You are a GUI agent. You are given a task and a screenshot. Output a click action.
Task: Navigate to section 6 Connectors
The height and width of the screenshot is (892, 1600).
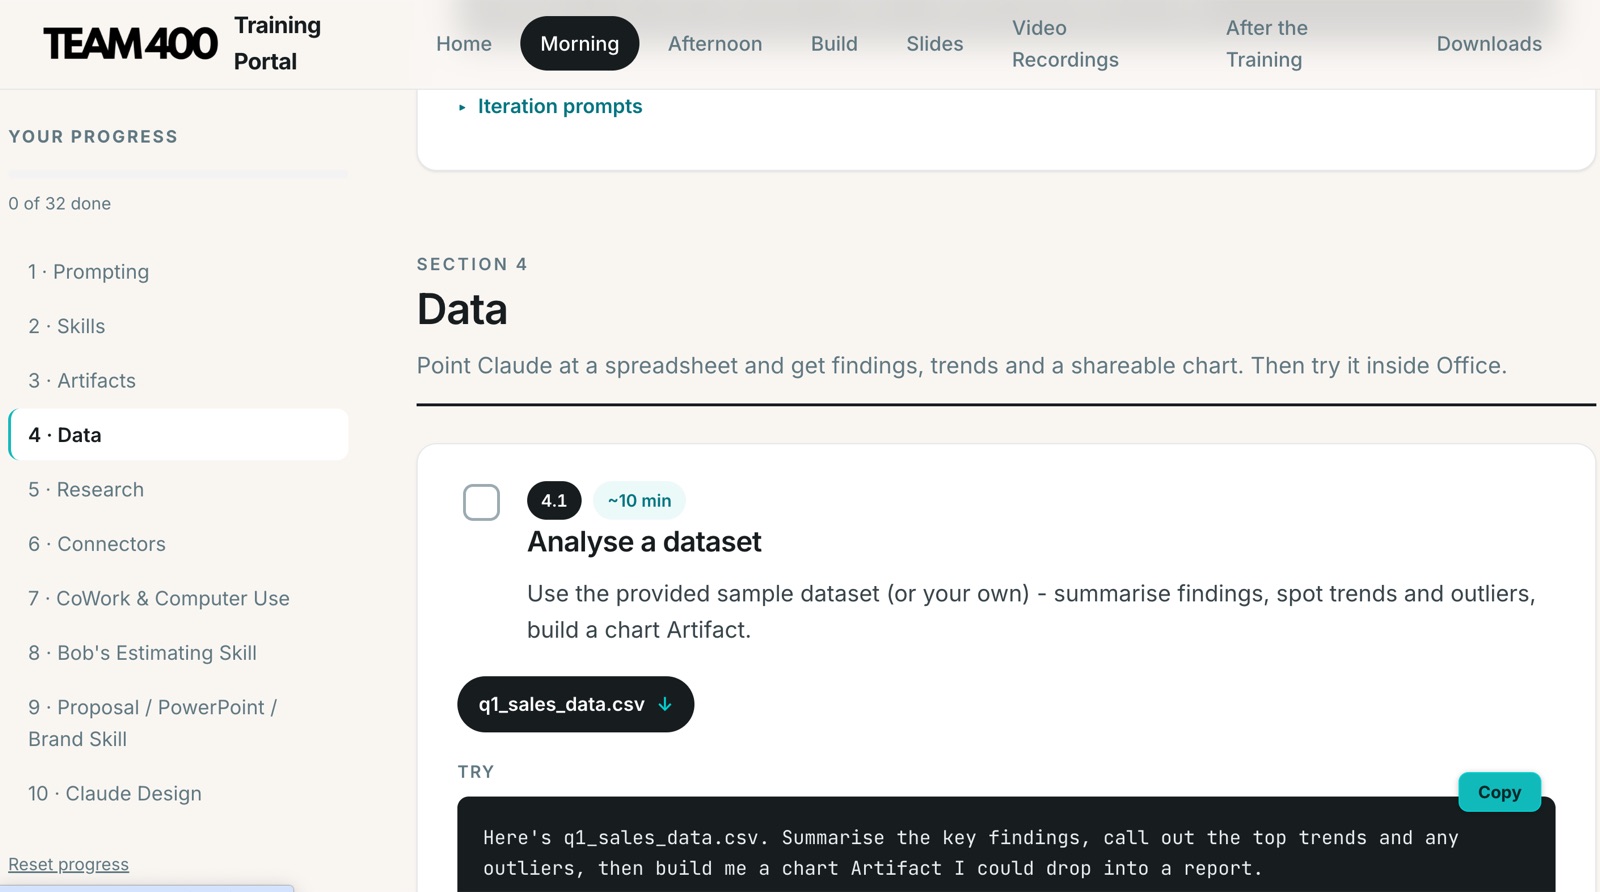point(178,544)
